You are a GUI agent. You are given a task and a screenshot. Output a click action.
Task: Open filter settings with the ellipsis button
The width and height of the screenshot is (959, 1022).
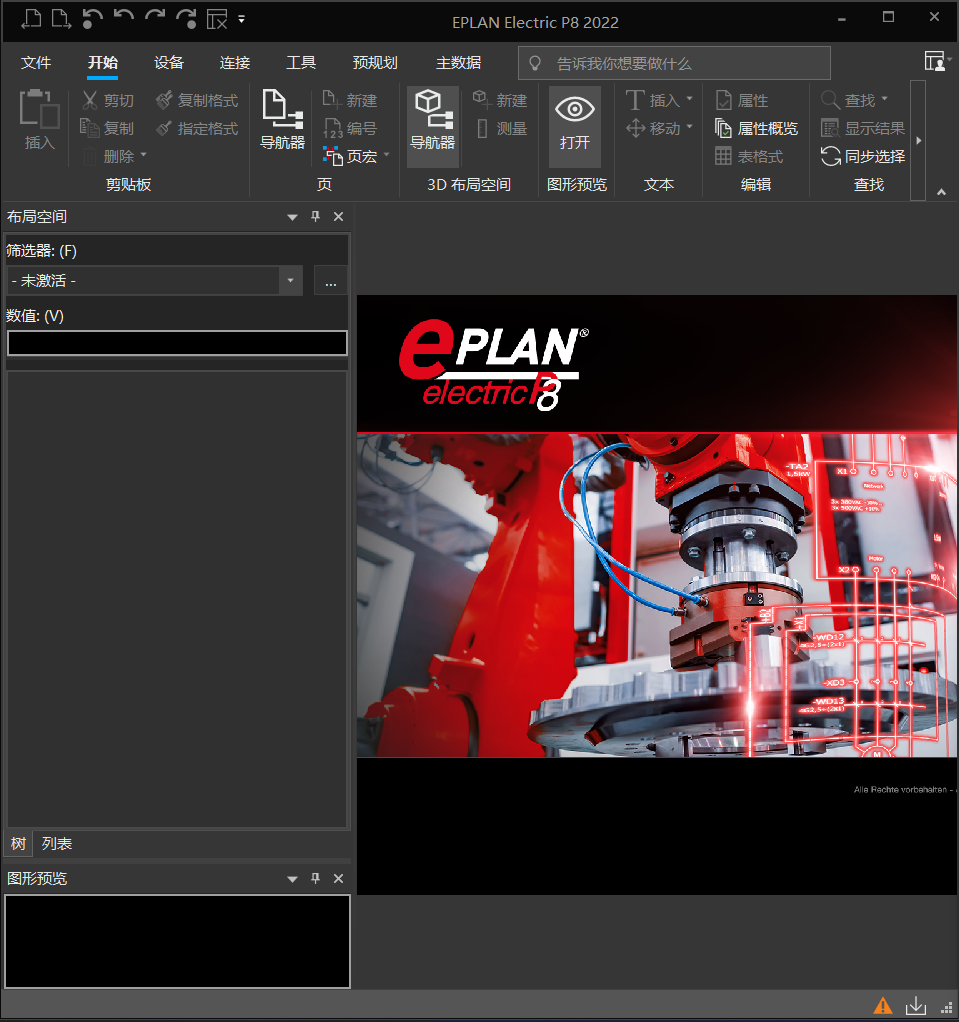[330, 281]
